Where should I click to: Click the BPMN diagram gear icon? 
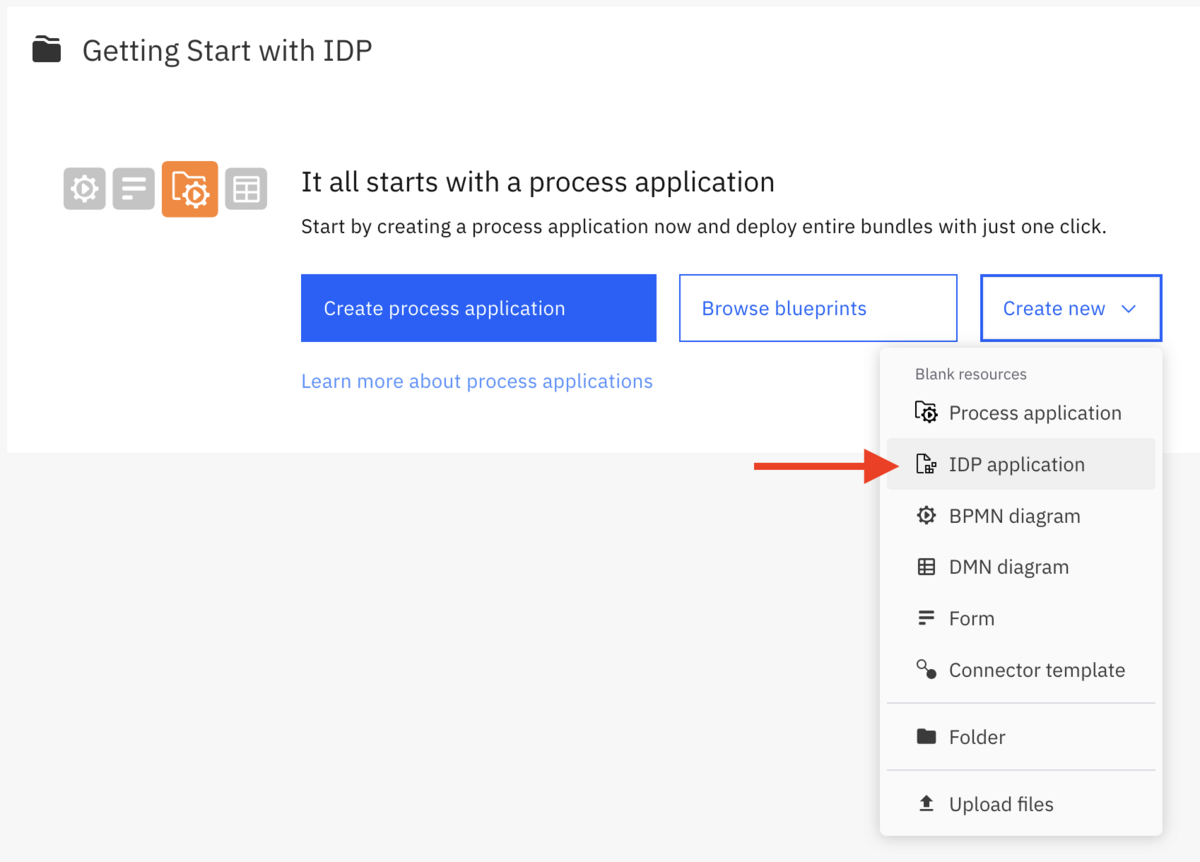(926, 516)
